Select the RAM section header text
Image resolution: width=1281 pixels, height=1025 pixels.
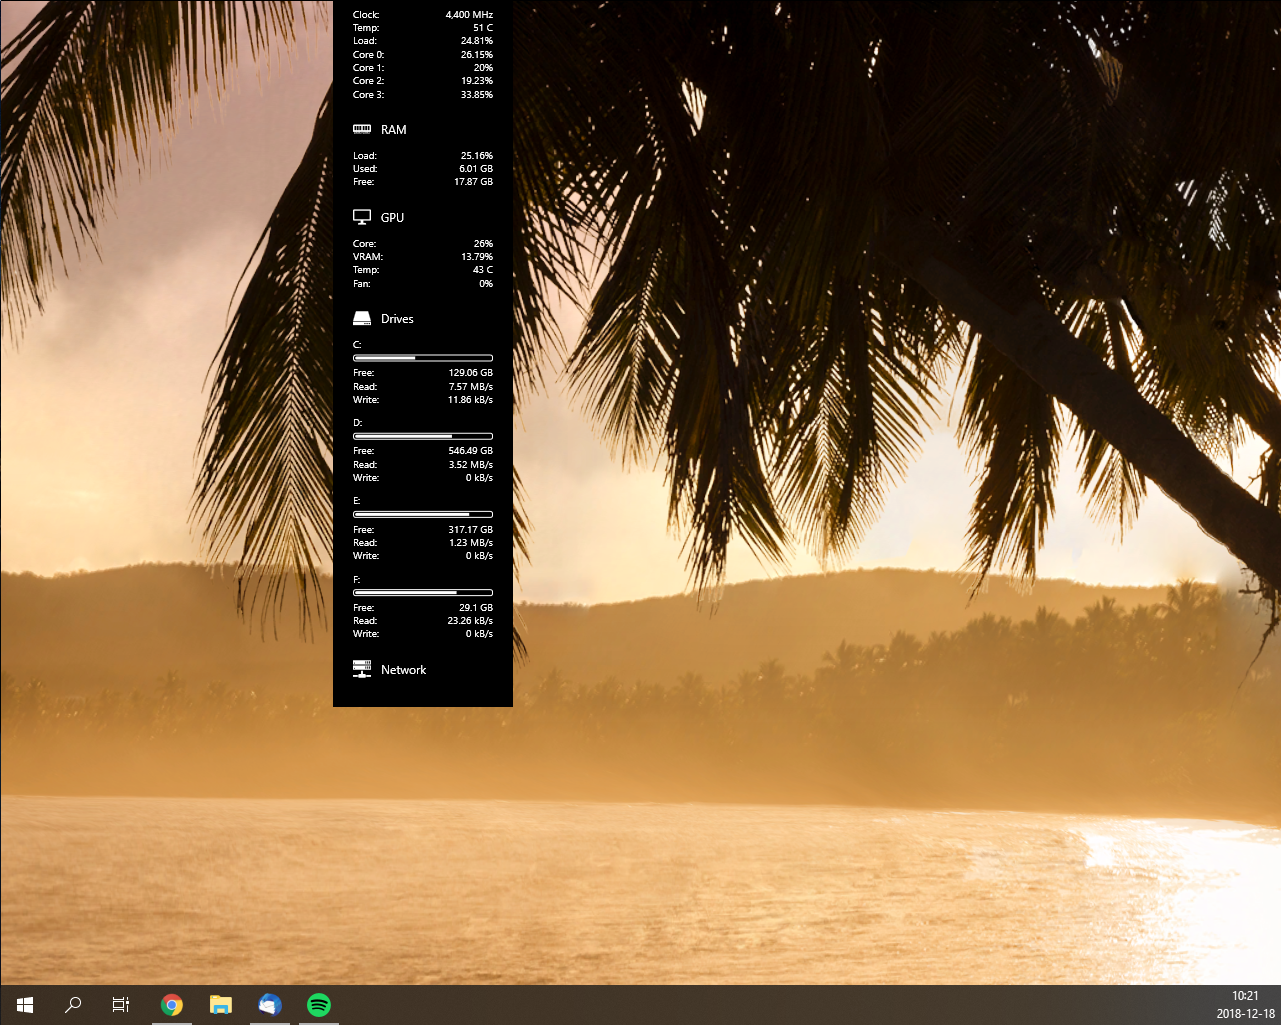[x=392, y=129]
